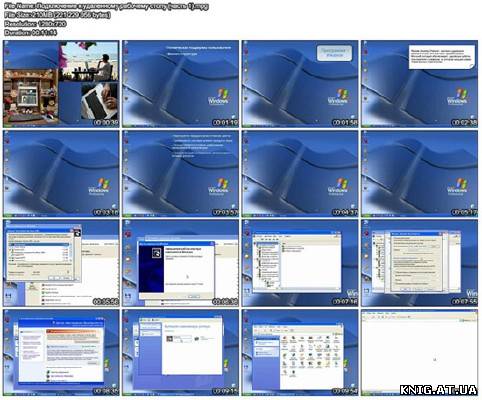Open the thumbnail stamped 00:07:55
Screen dimensions: 482x400
[x=419, y=263]
